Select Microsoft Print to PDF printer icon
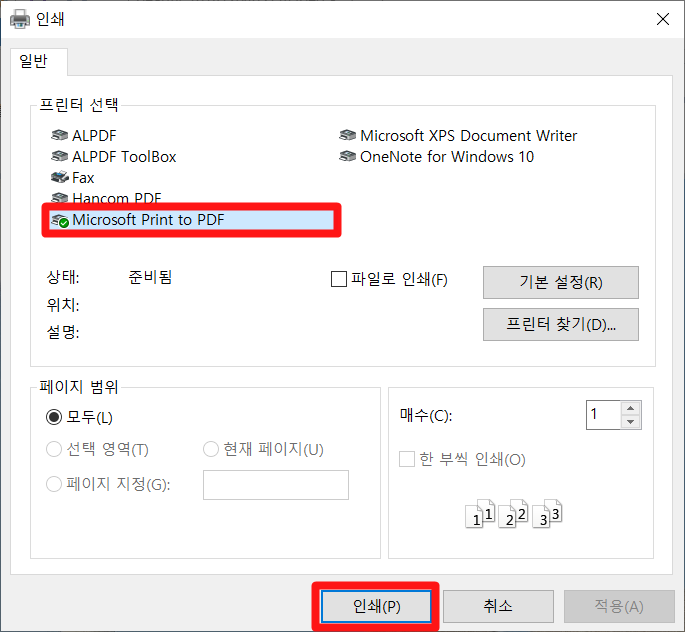The height and width of the screenshot is (632, 685). (x=60, y=220)
